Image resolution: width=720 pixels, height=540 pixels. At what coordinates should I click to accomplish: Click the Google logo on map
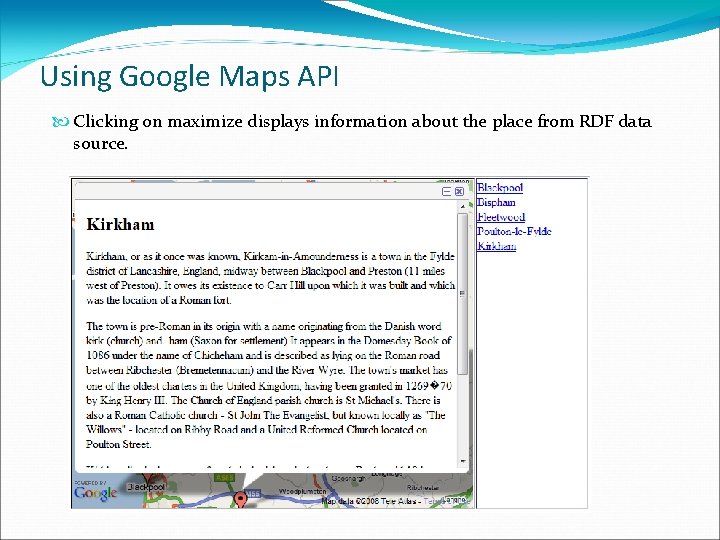[x=96, y=494]
